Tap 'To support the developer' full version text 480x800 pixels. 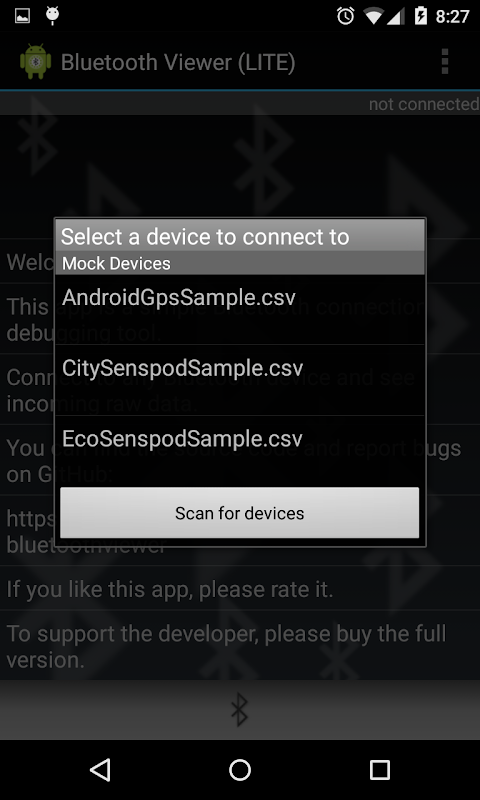(226, 647)
